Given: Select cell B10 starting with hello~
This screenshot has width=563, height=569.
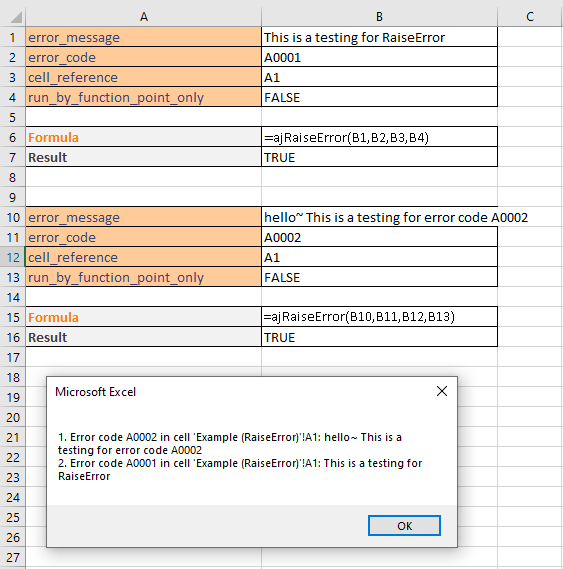Looking at the screenshot, I should click(x=379, y=217).
